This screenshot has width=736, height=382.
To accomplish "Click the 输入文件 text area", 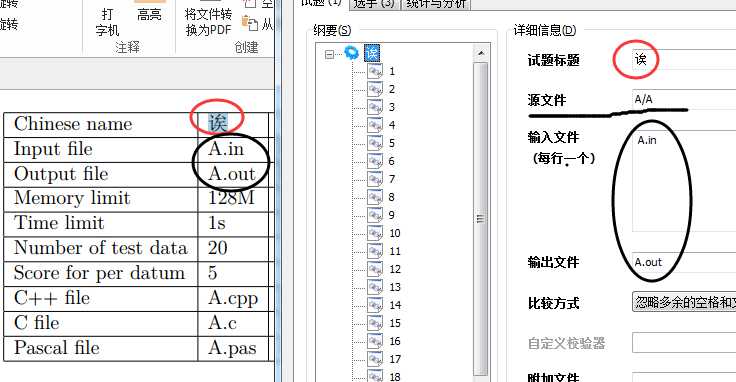I will click(x=684, y=181).
